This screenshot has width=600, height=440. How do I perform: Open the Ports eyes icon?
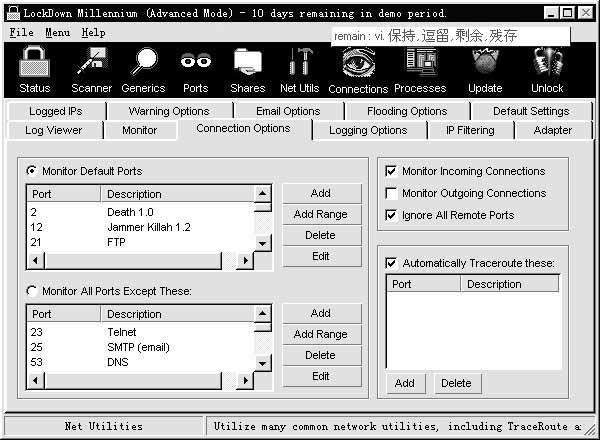point(196,61)
